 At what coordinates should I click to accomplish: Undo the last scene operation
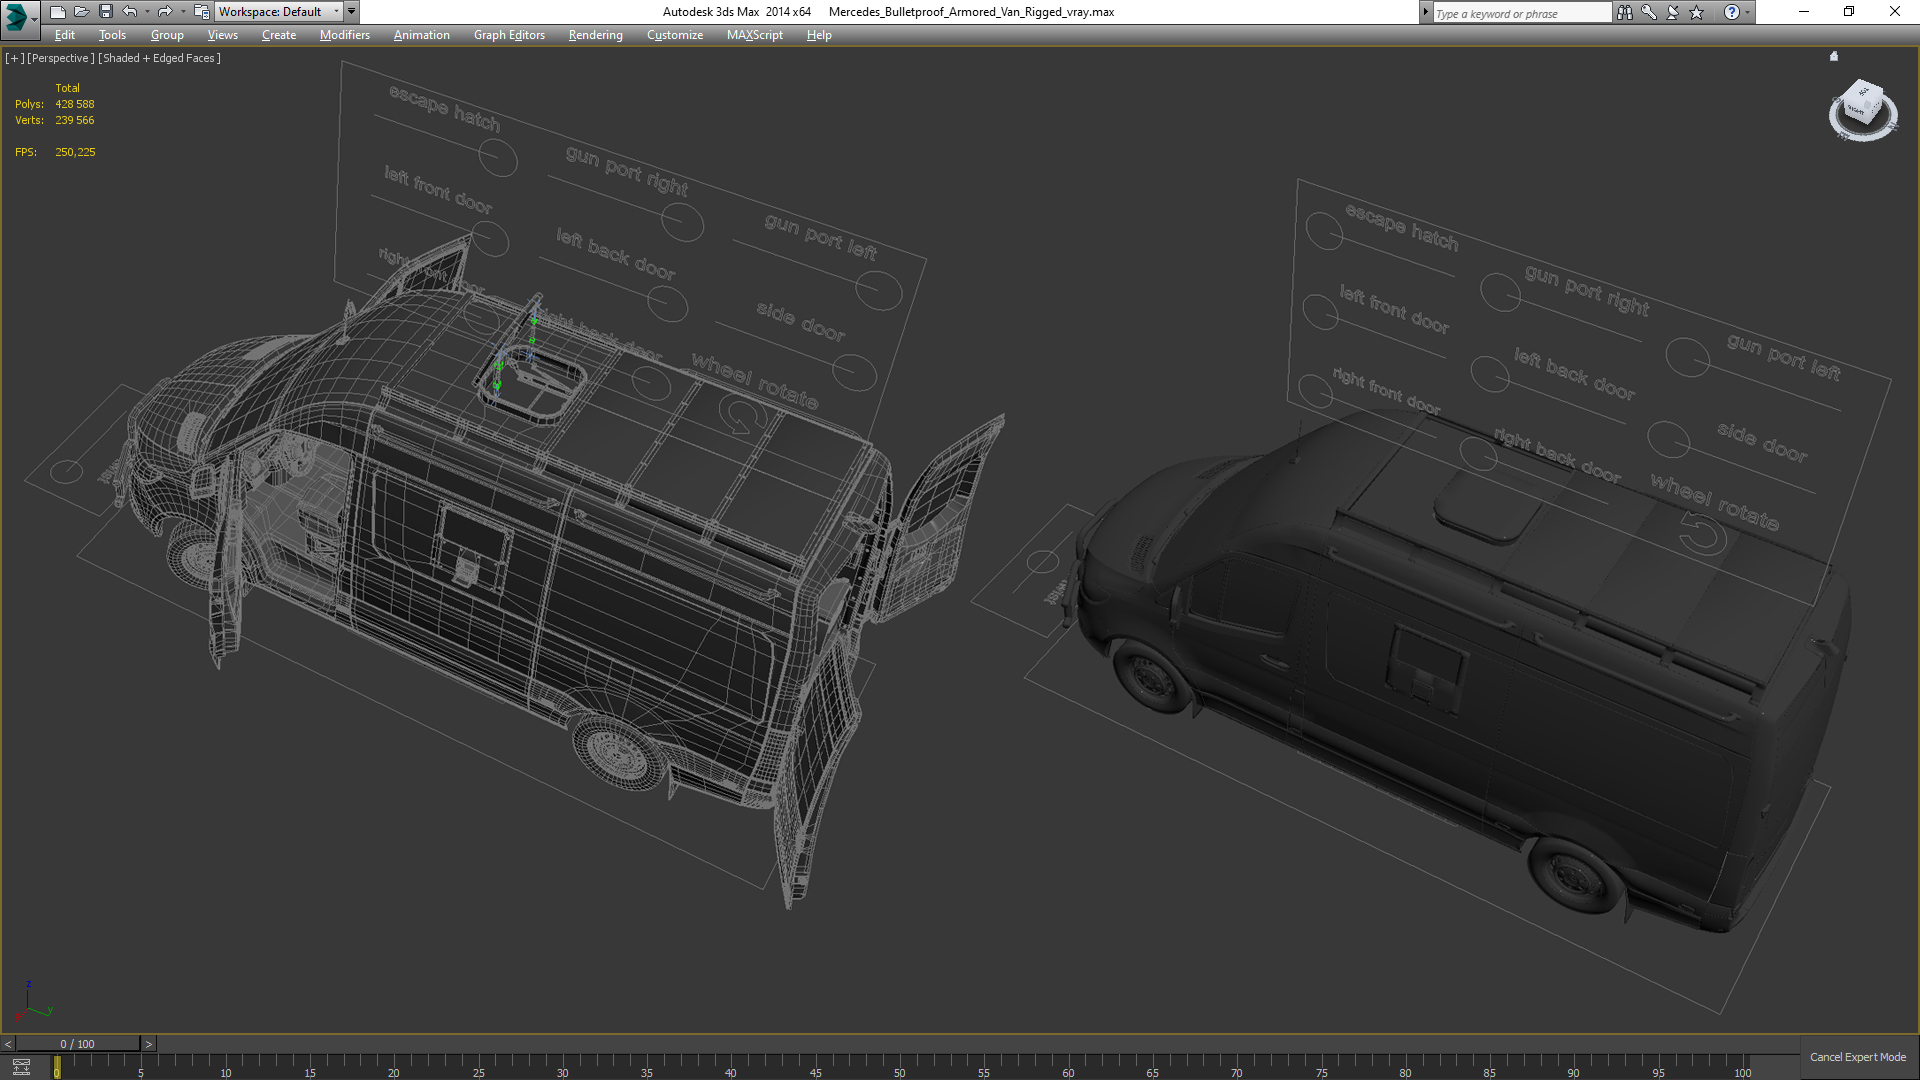point(129,12)
